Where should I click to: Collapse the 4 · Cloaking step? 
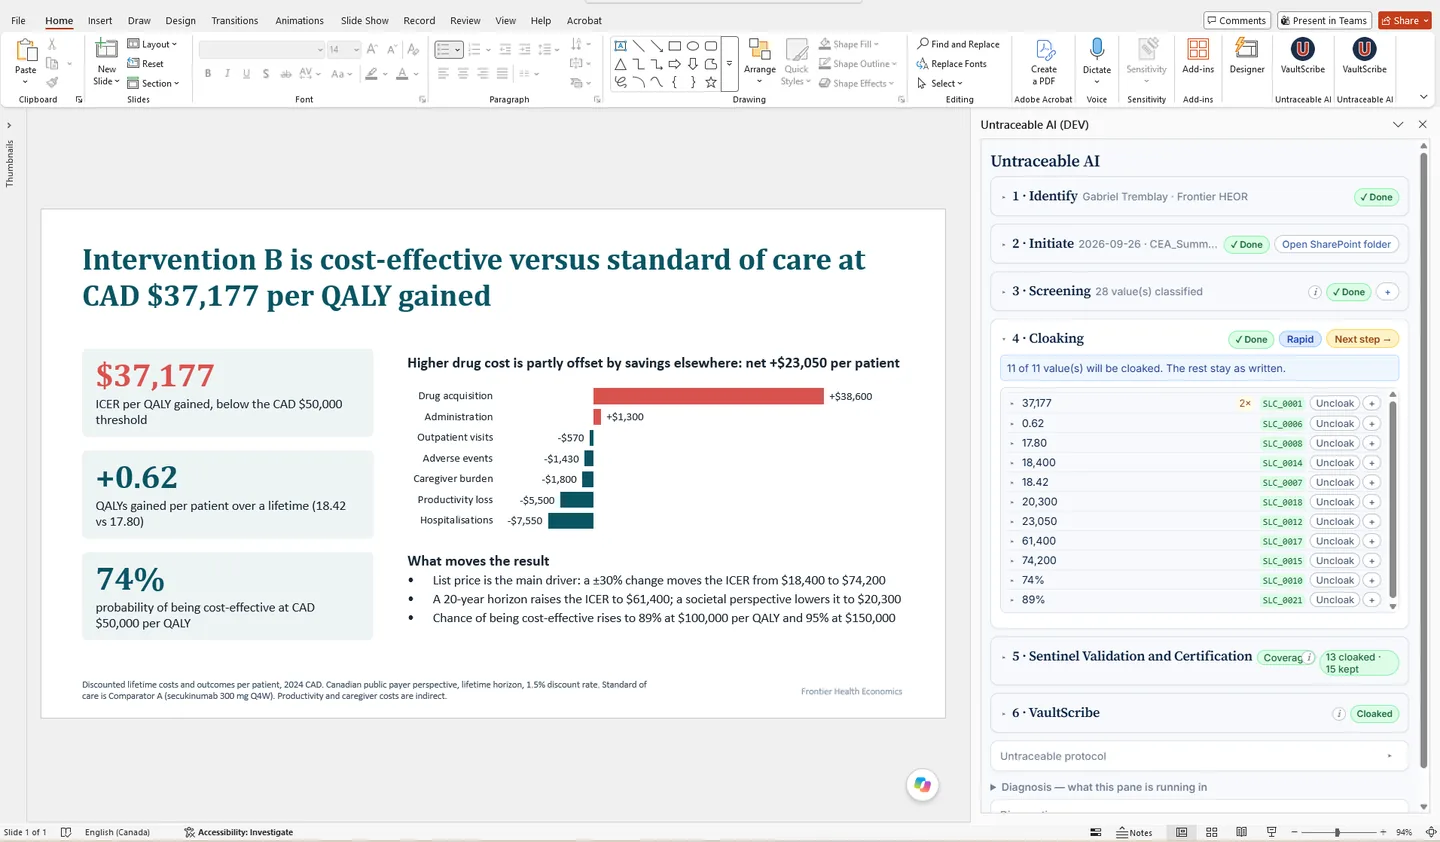pyautogui.click(x=1003, y=339)
